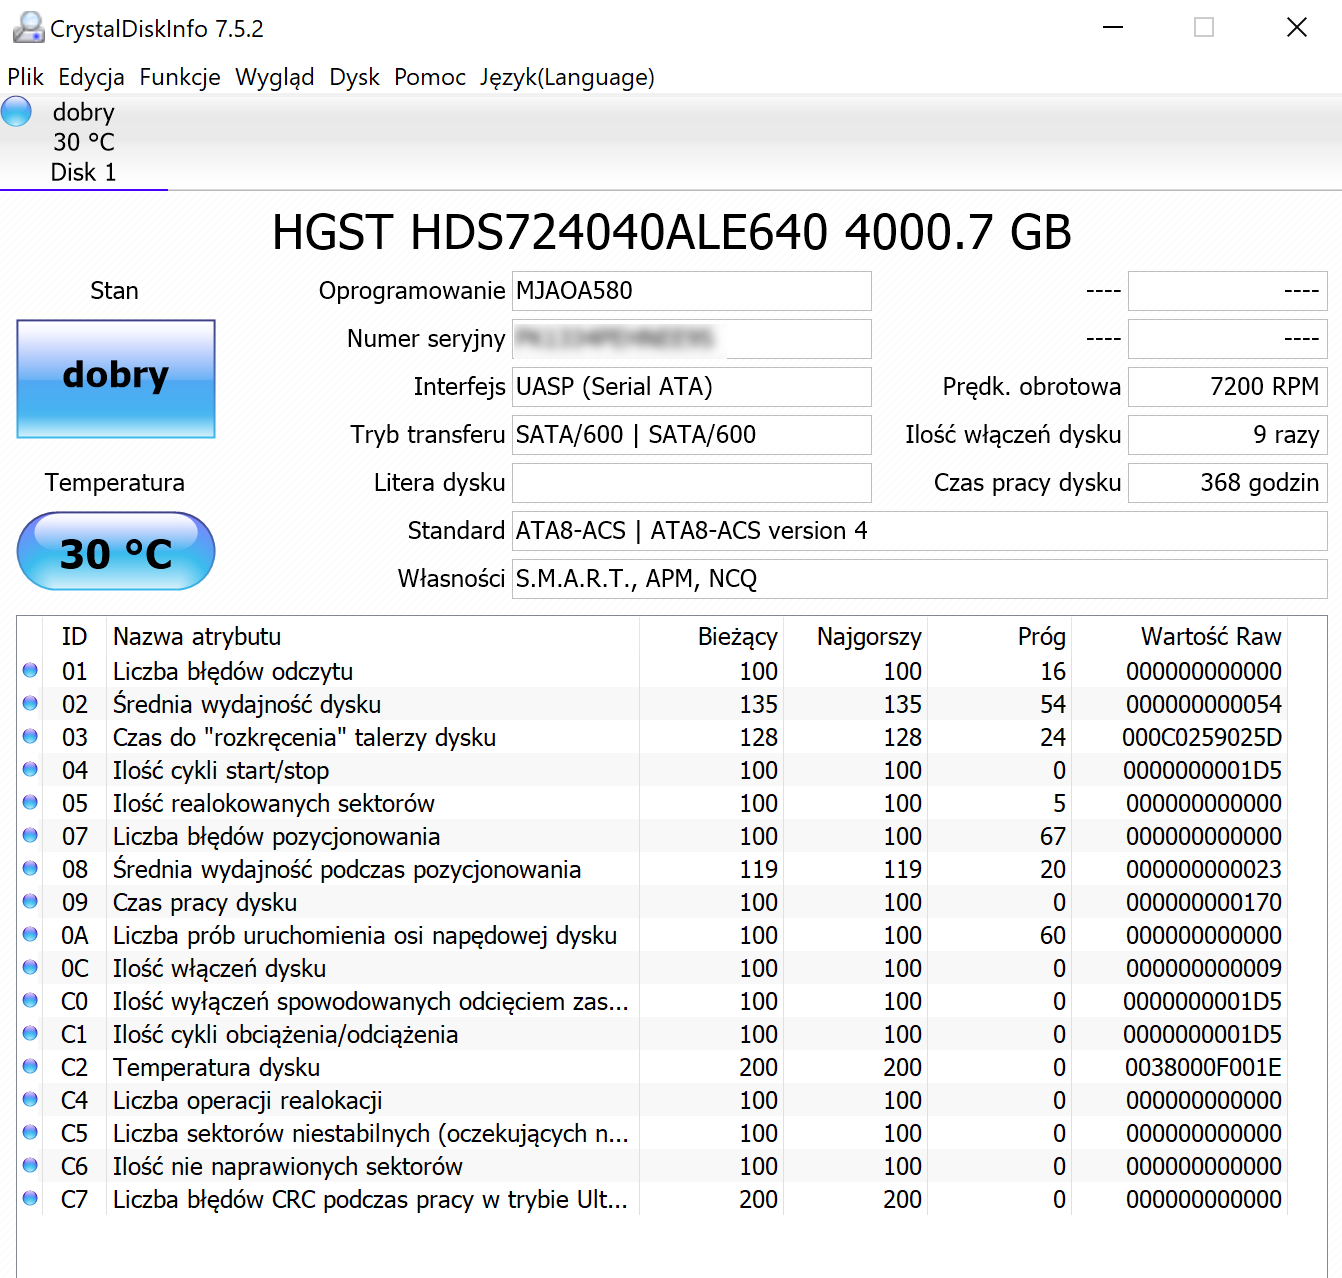Image resolution: width=1342 pixels, height=1278 pixels.
Task: Click status dot for Liczba operacji realokacji
Action: click(30, 1100)
